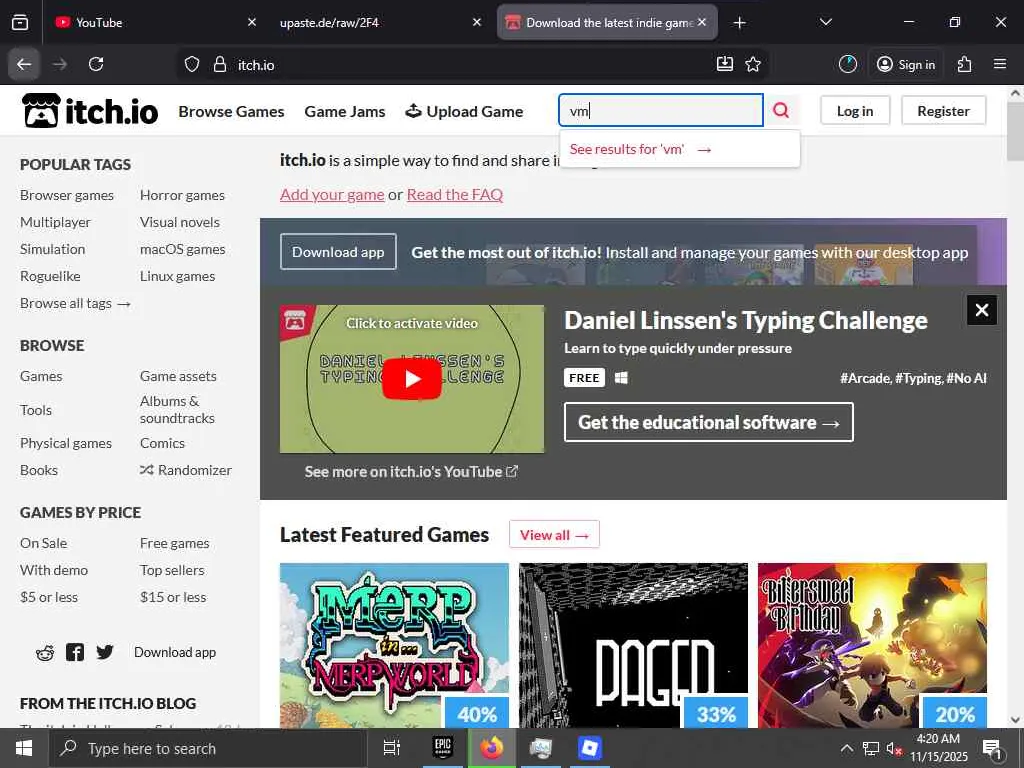The width and height of the screenshot is (1024, 768).
Task: Close the upaste.de tab
Action: (477, 22)
